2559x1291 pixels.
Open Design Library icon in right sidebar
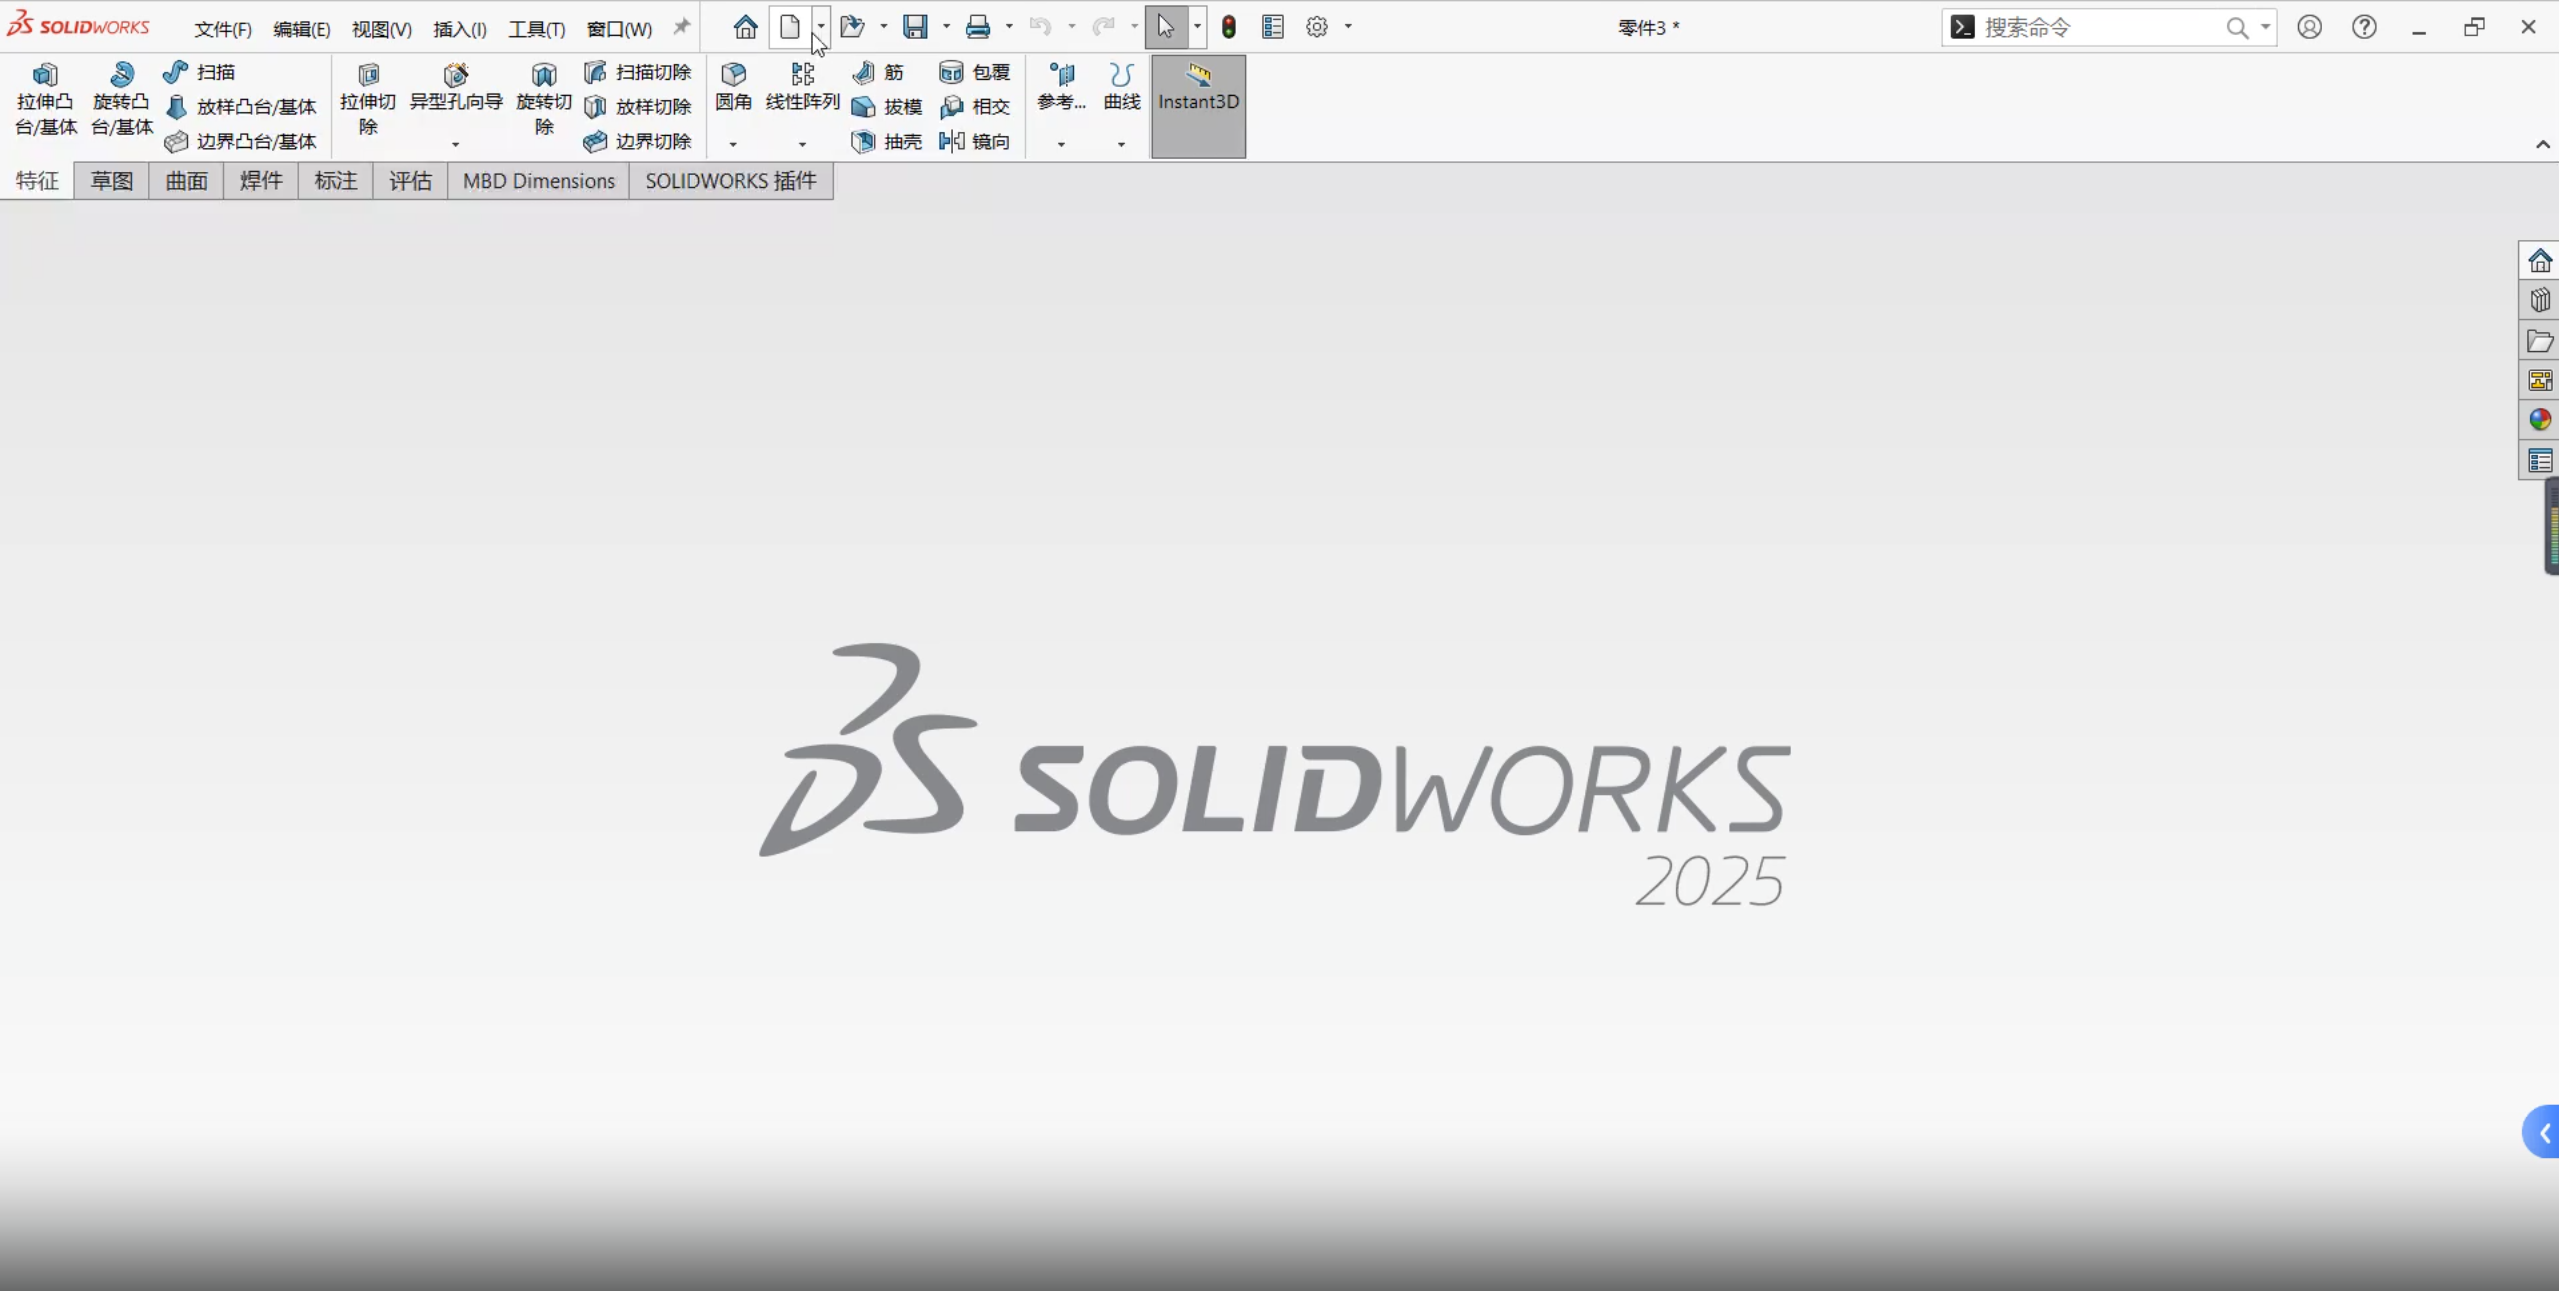(x=2539, y=301)
